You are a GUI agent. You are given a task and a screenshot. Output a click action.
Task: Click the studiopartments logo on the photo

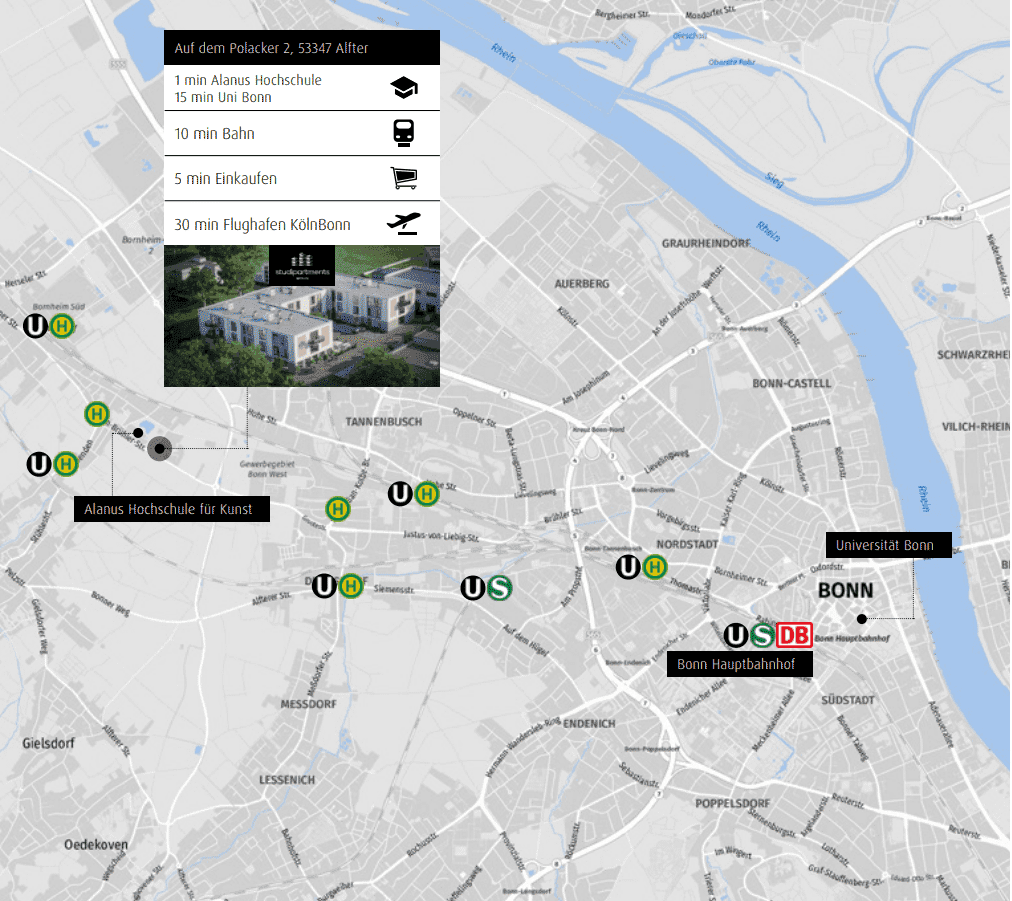click(x=301, y=265)
